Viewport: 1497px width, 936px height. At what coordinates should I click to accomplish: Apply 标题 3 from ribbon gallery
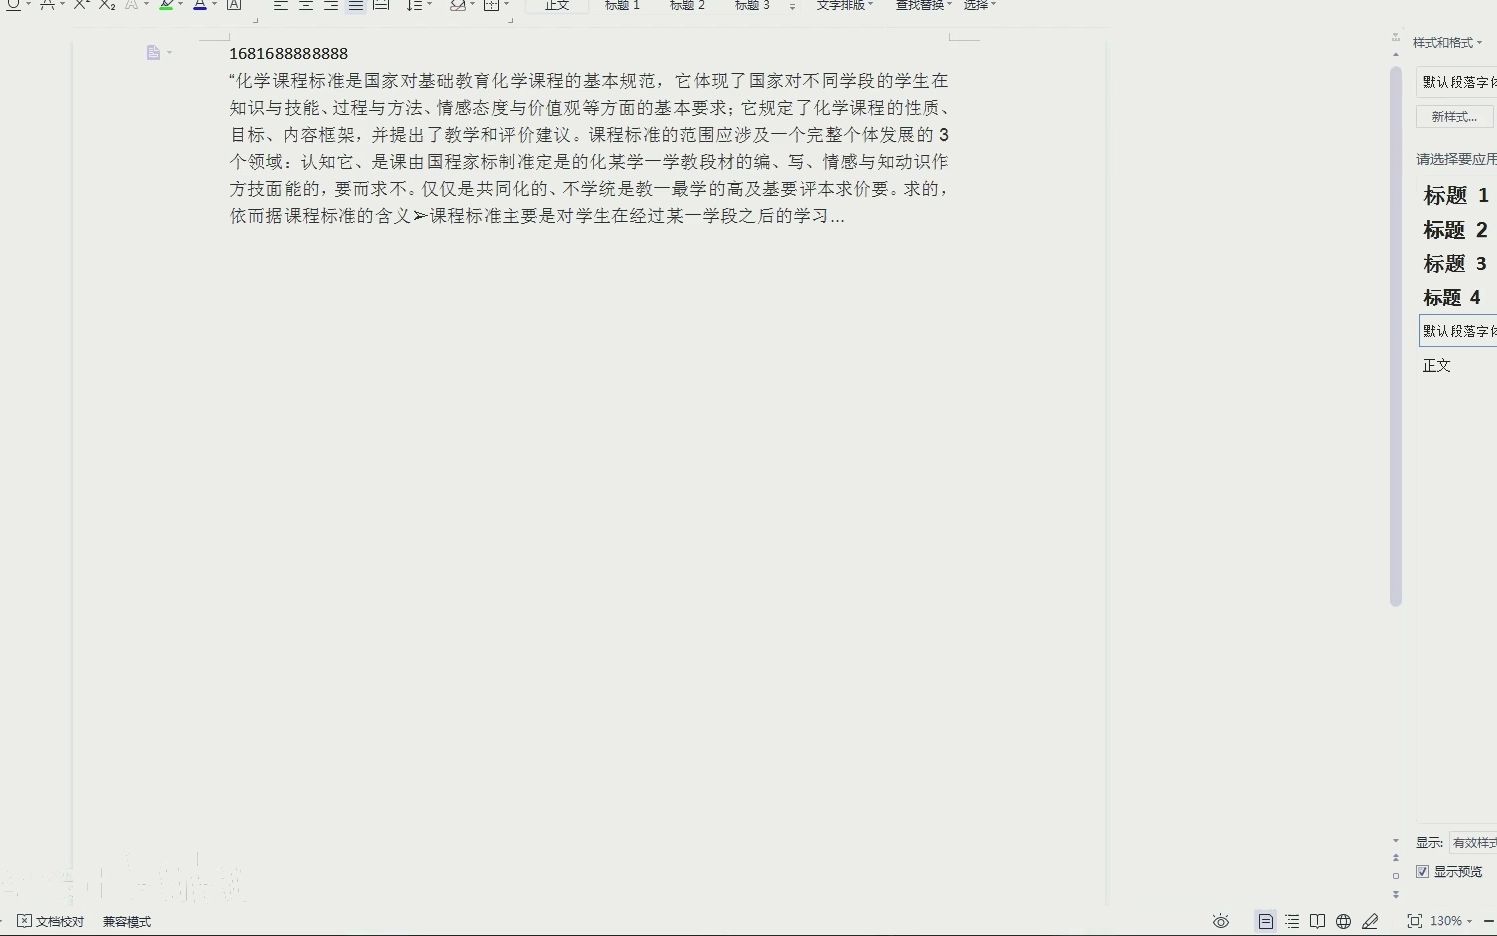pos(752,5)
